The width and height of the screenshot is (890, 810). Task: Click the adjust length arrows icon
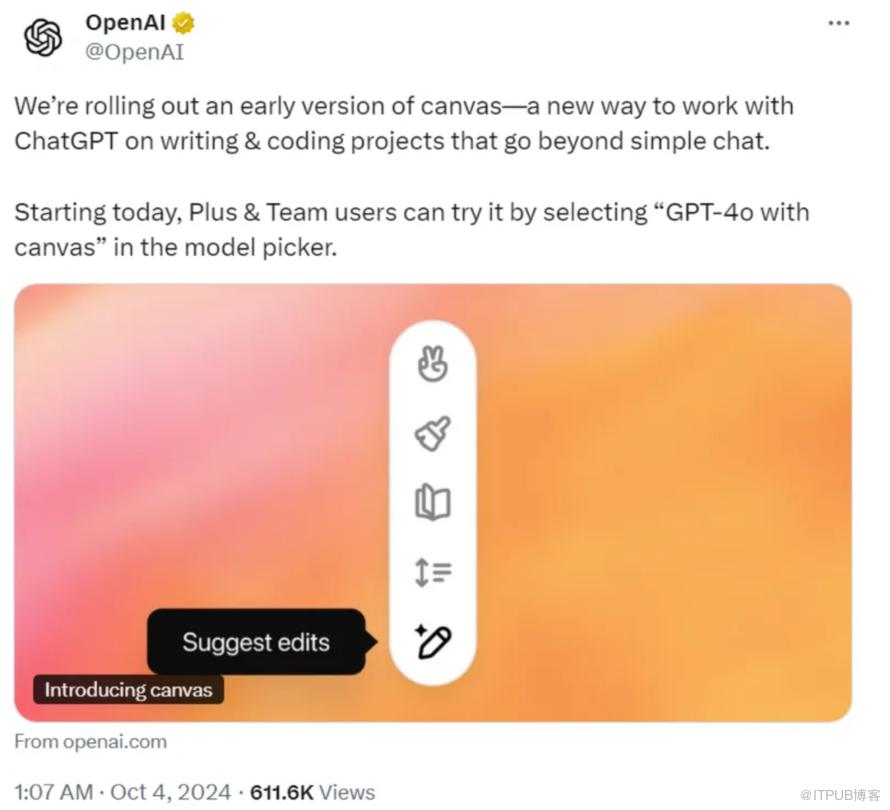(x=432, y=571)
